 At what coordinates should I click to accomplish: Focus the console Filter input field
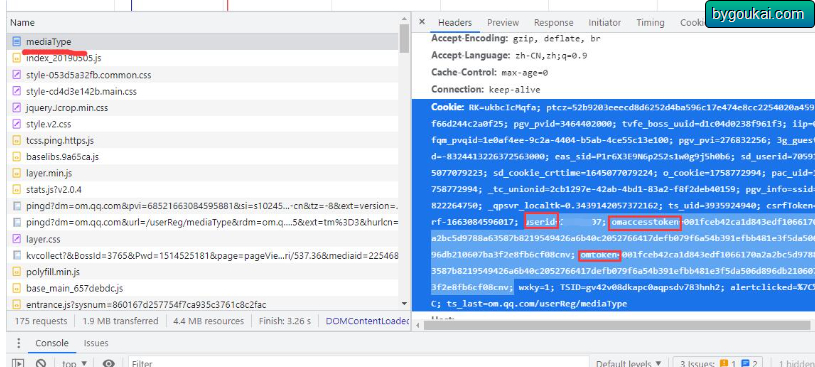(x=359, y=363)
